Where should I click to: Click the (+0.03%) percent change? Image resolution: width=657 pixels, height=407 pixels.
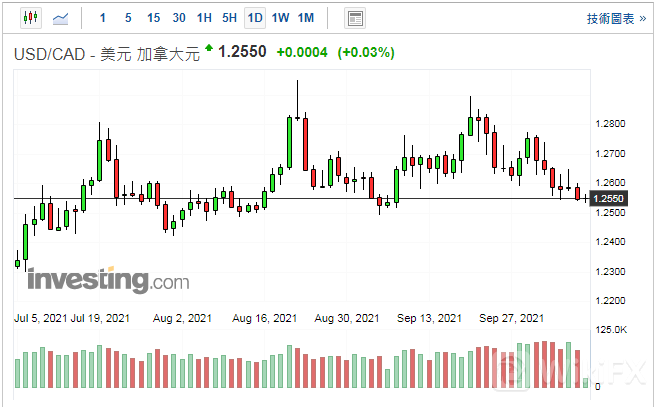(366, 52)
